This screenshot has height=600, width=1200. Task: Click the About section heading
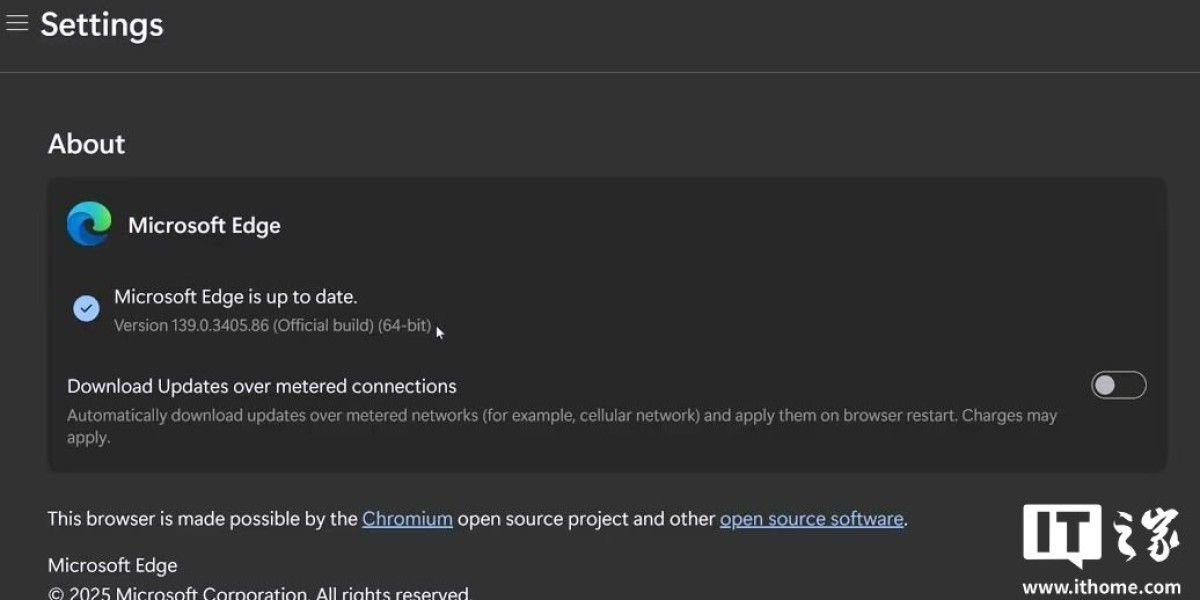tap(86, 144)
